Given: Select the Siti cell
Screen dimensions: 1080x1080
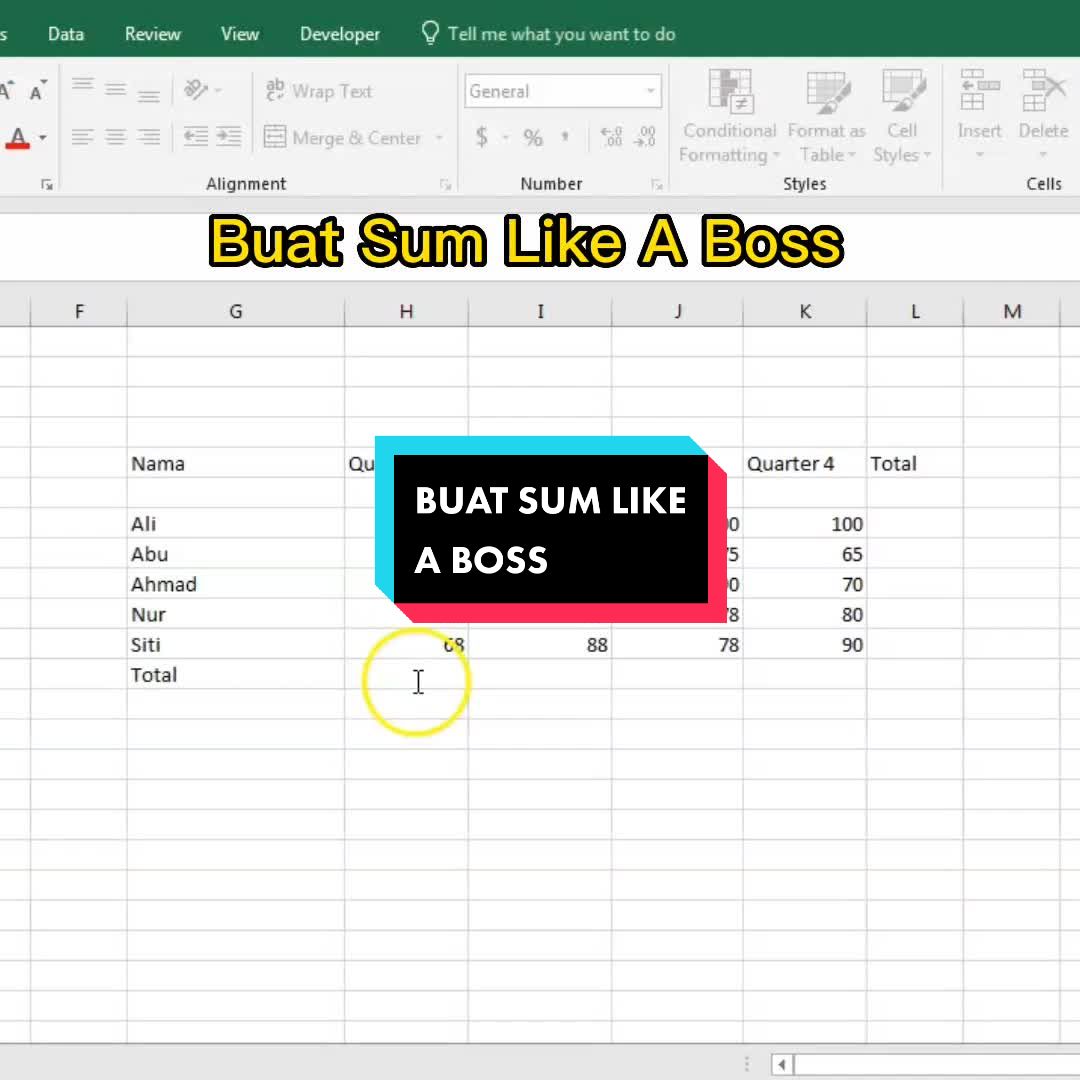Looking at the screenshot, I should pyautogui.click(x=236, y=645).
